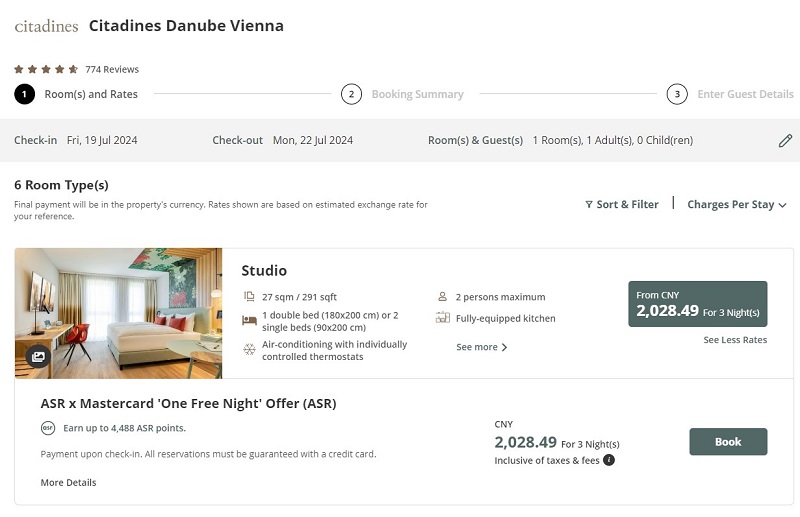Click the Citadines brand logo
Image resolution: width=800 pixels, height=517 pixels.
[46, 26]
